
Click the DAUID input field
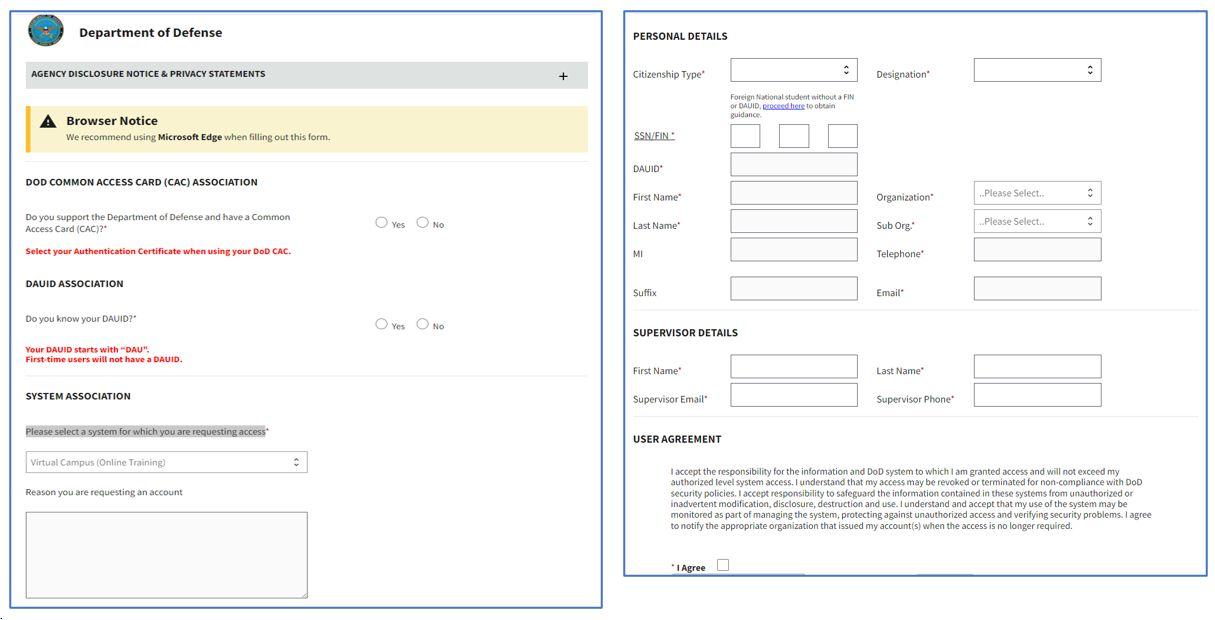tap(793, 165)
